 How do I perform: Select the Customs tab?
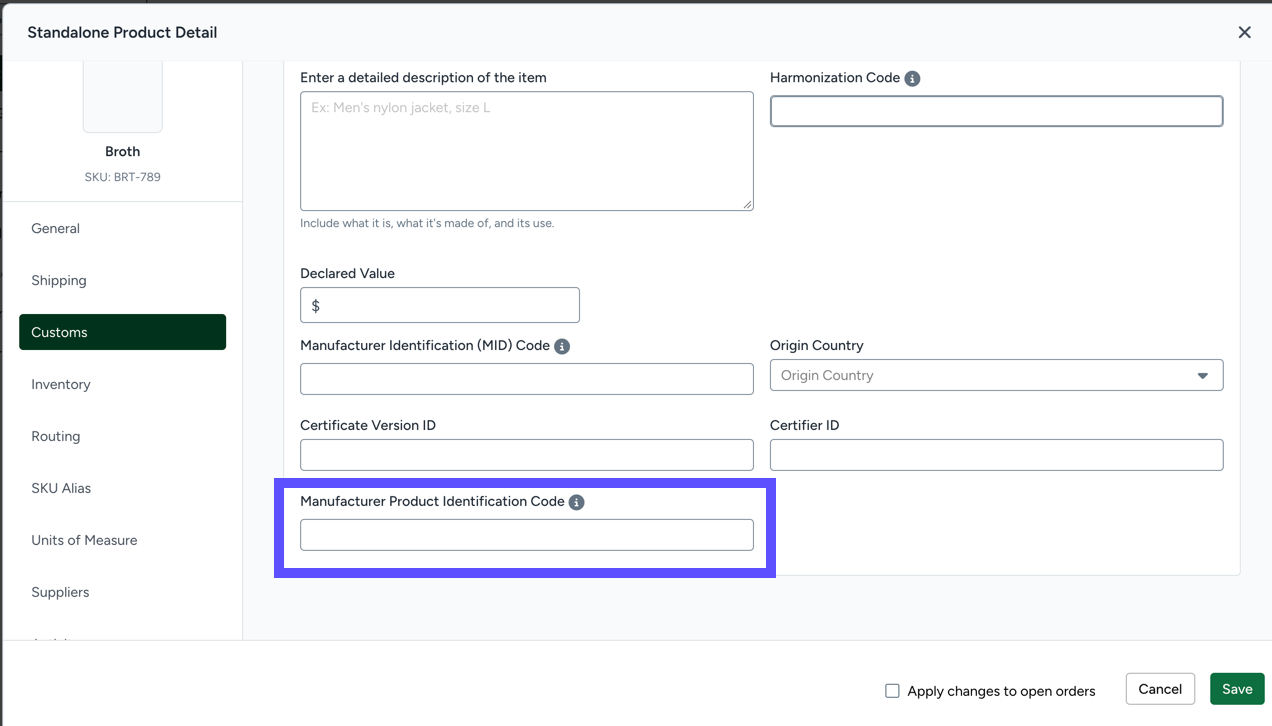pos(122,332)
